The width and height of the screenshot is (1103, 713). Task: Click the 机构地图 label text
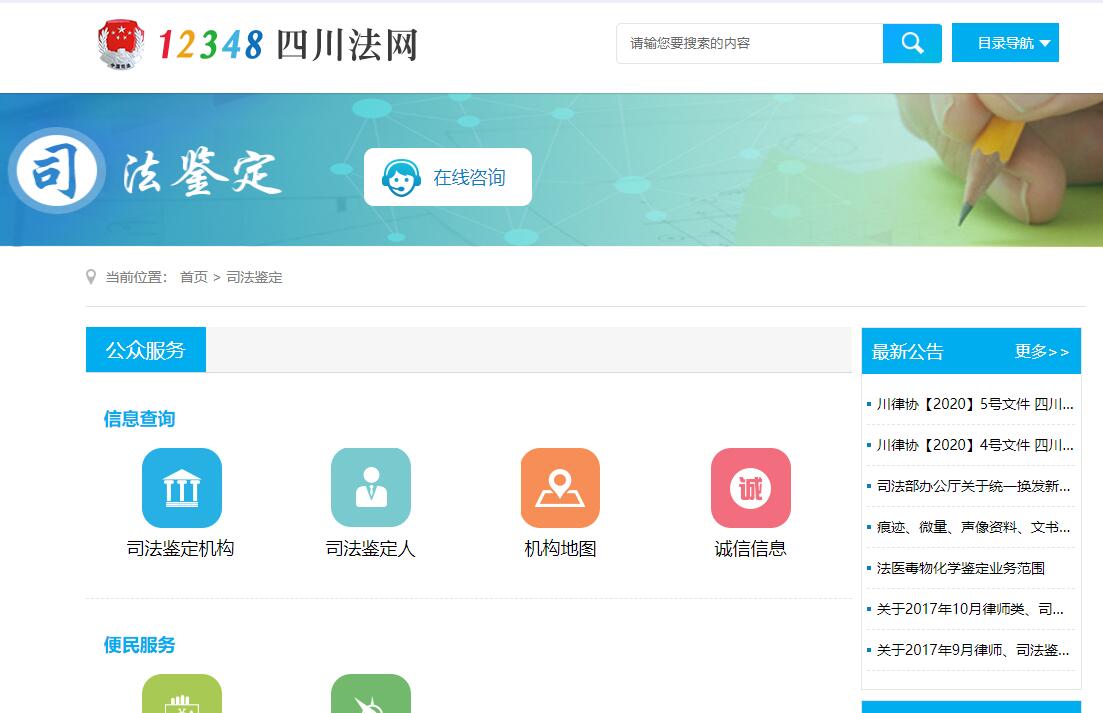point(560,548)
